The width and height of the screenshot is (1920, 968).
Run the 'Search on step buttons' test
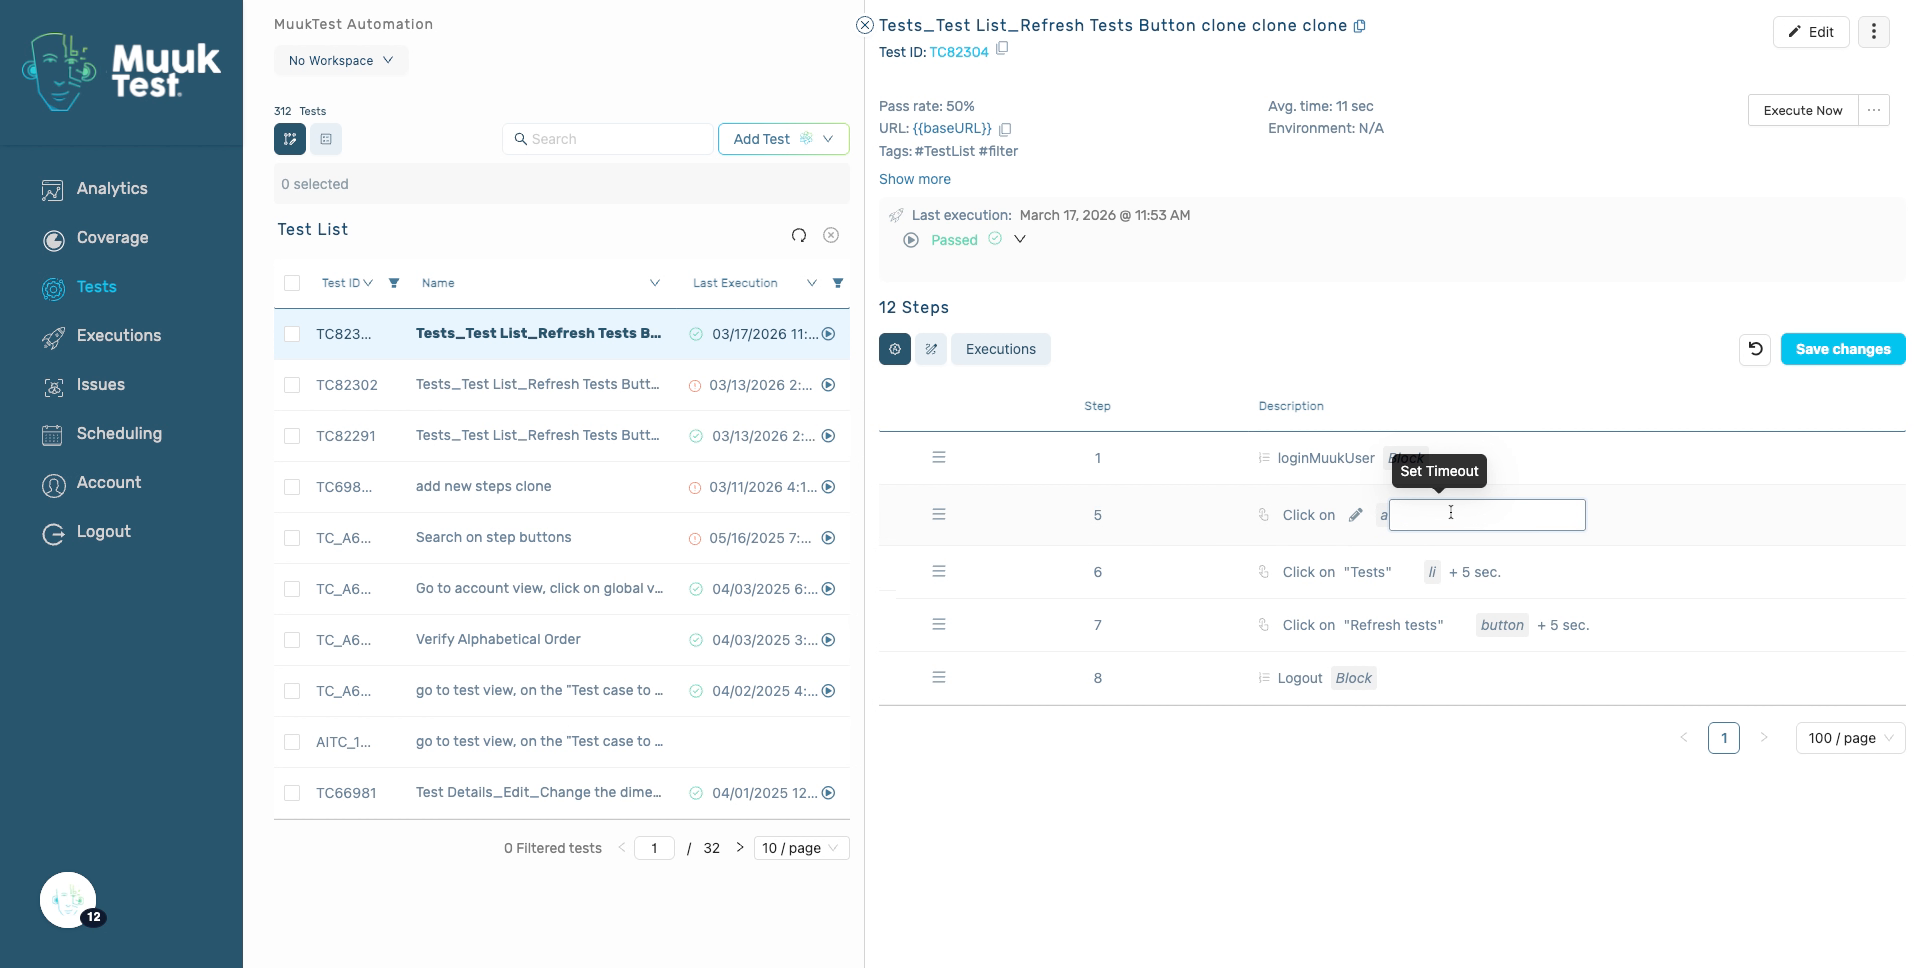coord(828,538)
